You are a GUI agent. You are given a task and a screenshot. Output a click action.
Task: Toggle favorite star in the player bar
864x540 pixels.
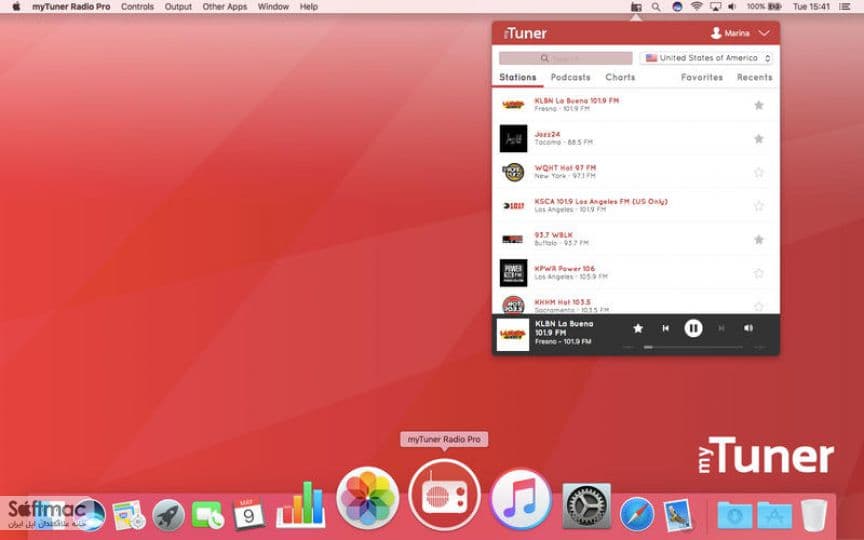638,328
